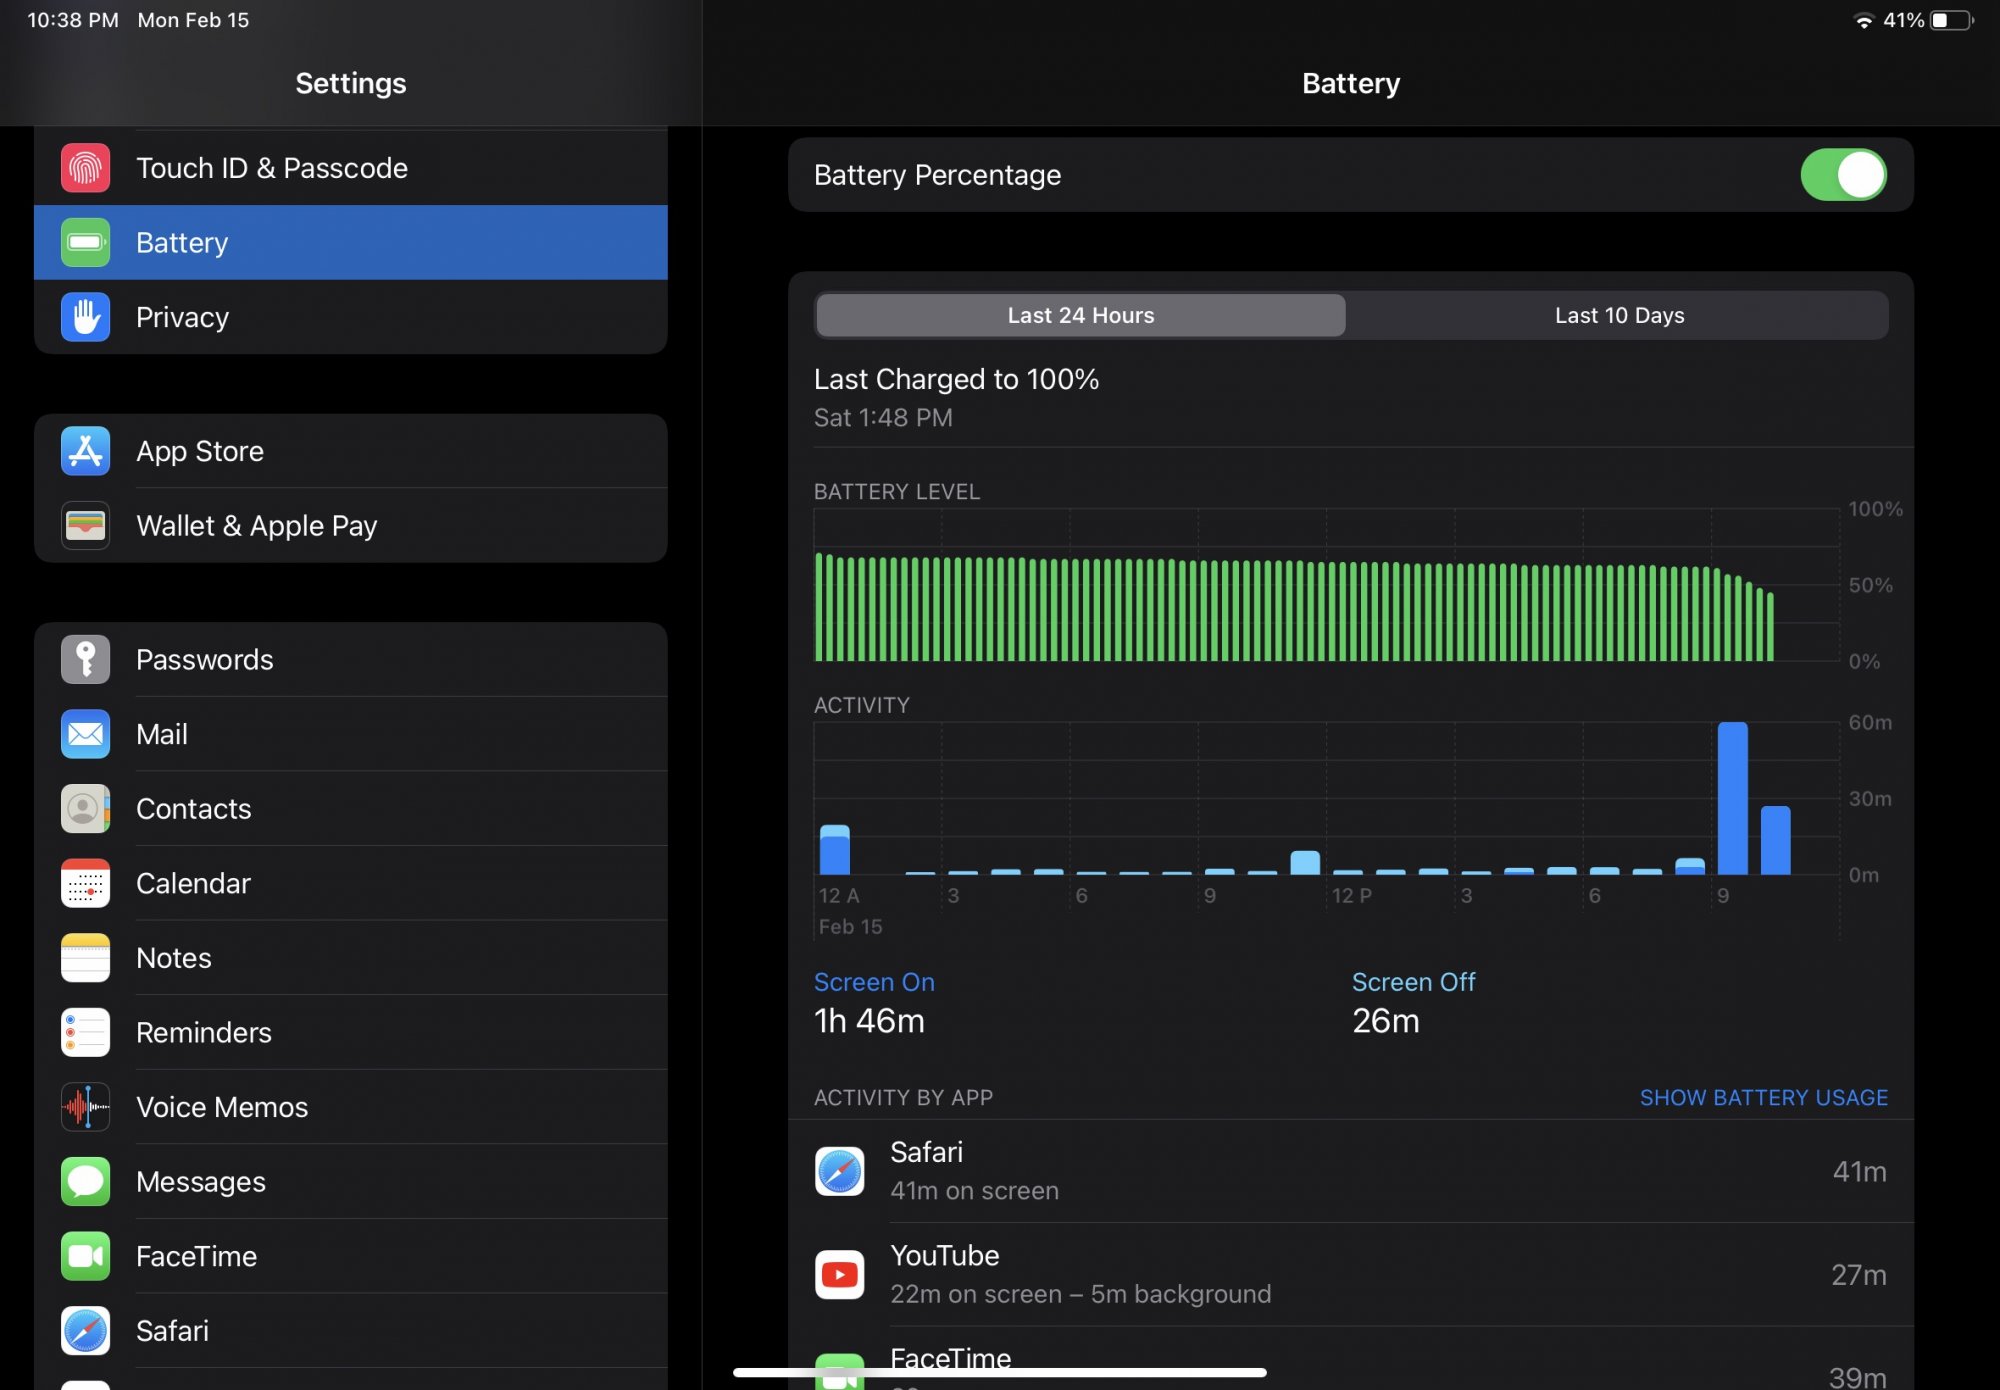The image size is (2000, 1390).
Task: Open Safari app activity details
Action: (1350, 1170)
